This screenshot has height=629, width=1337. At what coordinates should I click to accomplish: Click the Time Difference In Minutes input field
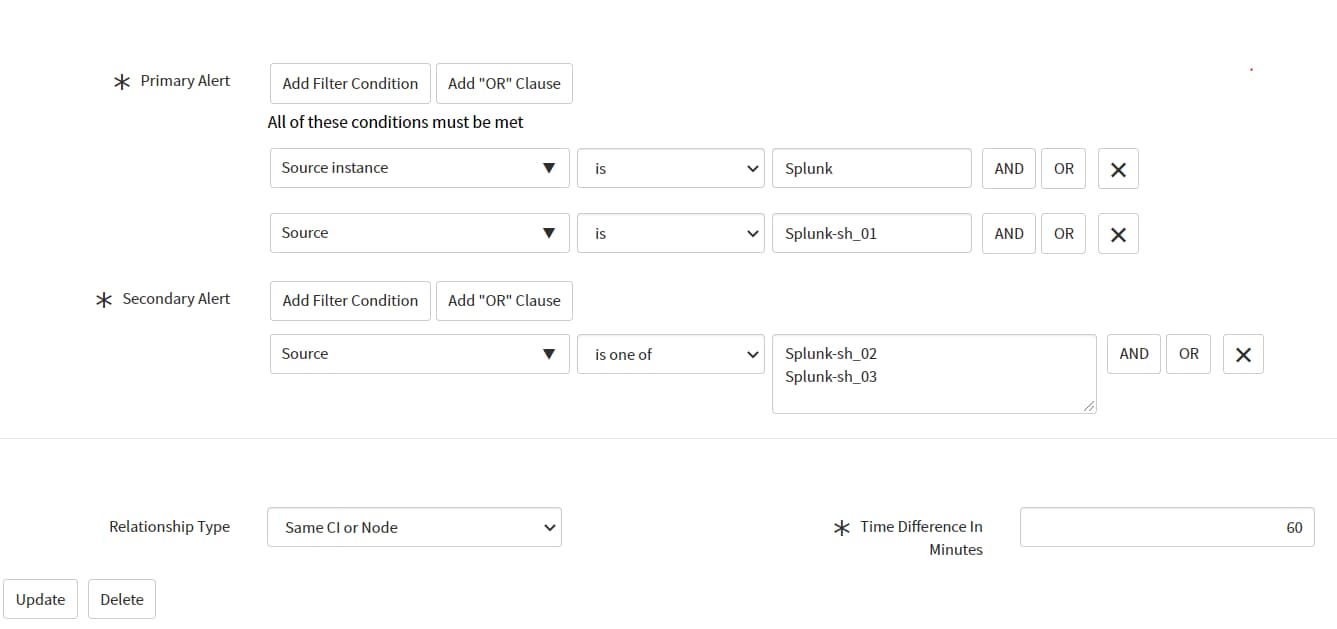click(1167, 527)
